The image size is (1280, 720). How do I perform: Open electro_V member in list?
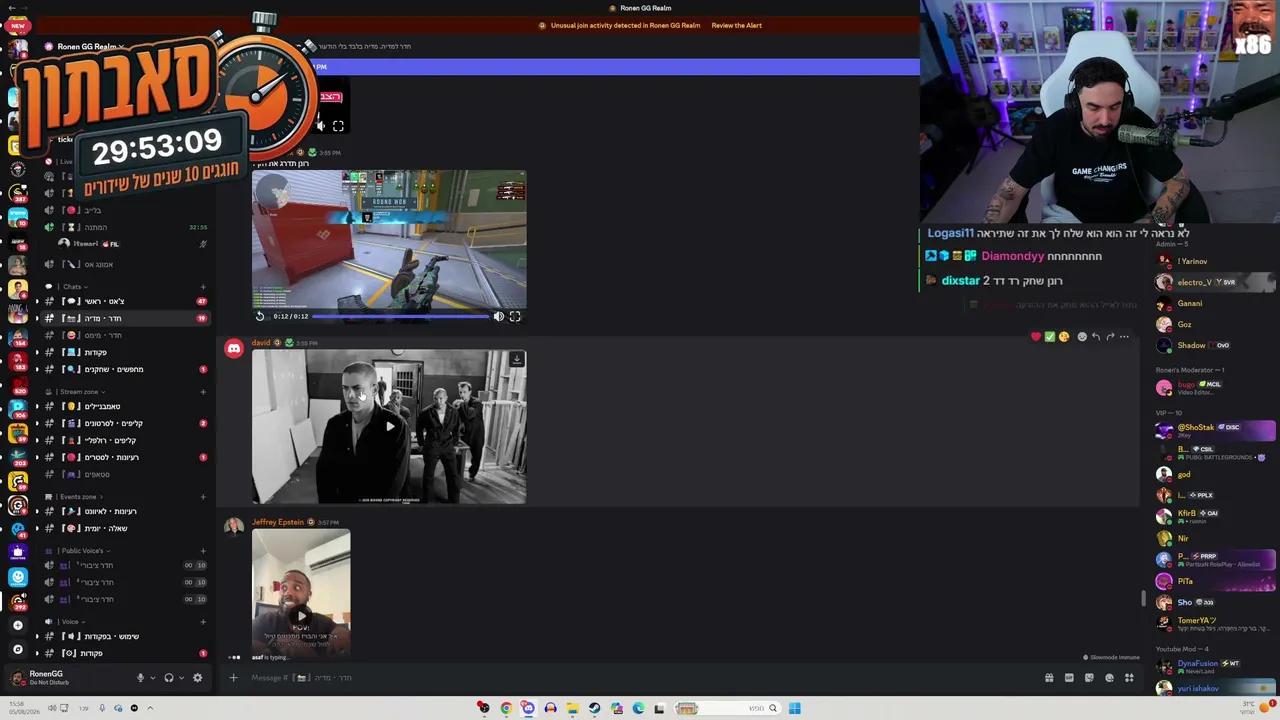tap(1215, 282)
